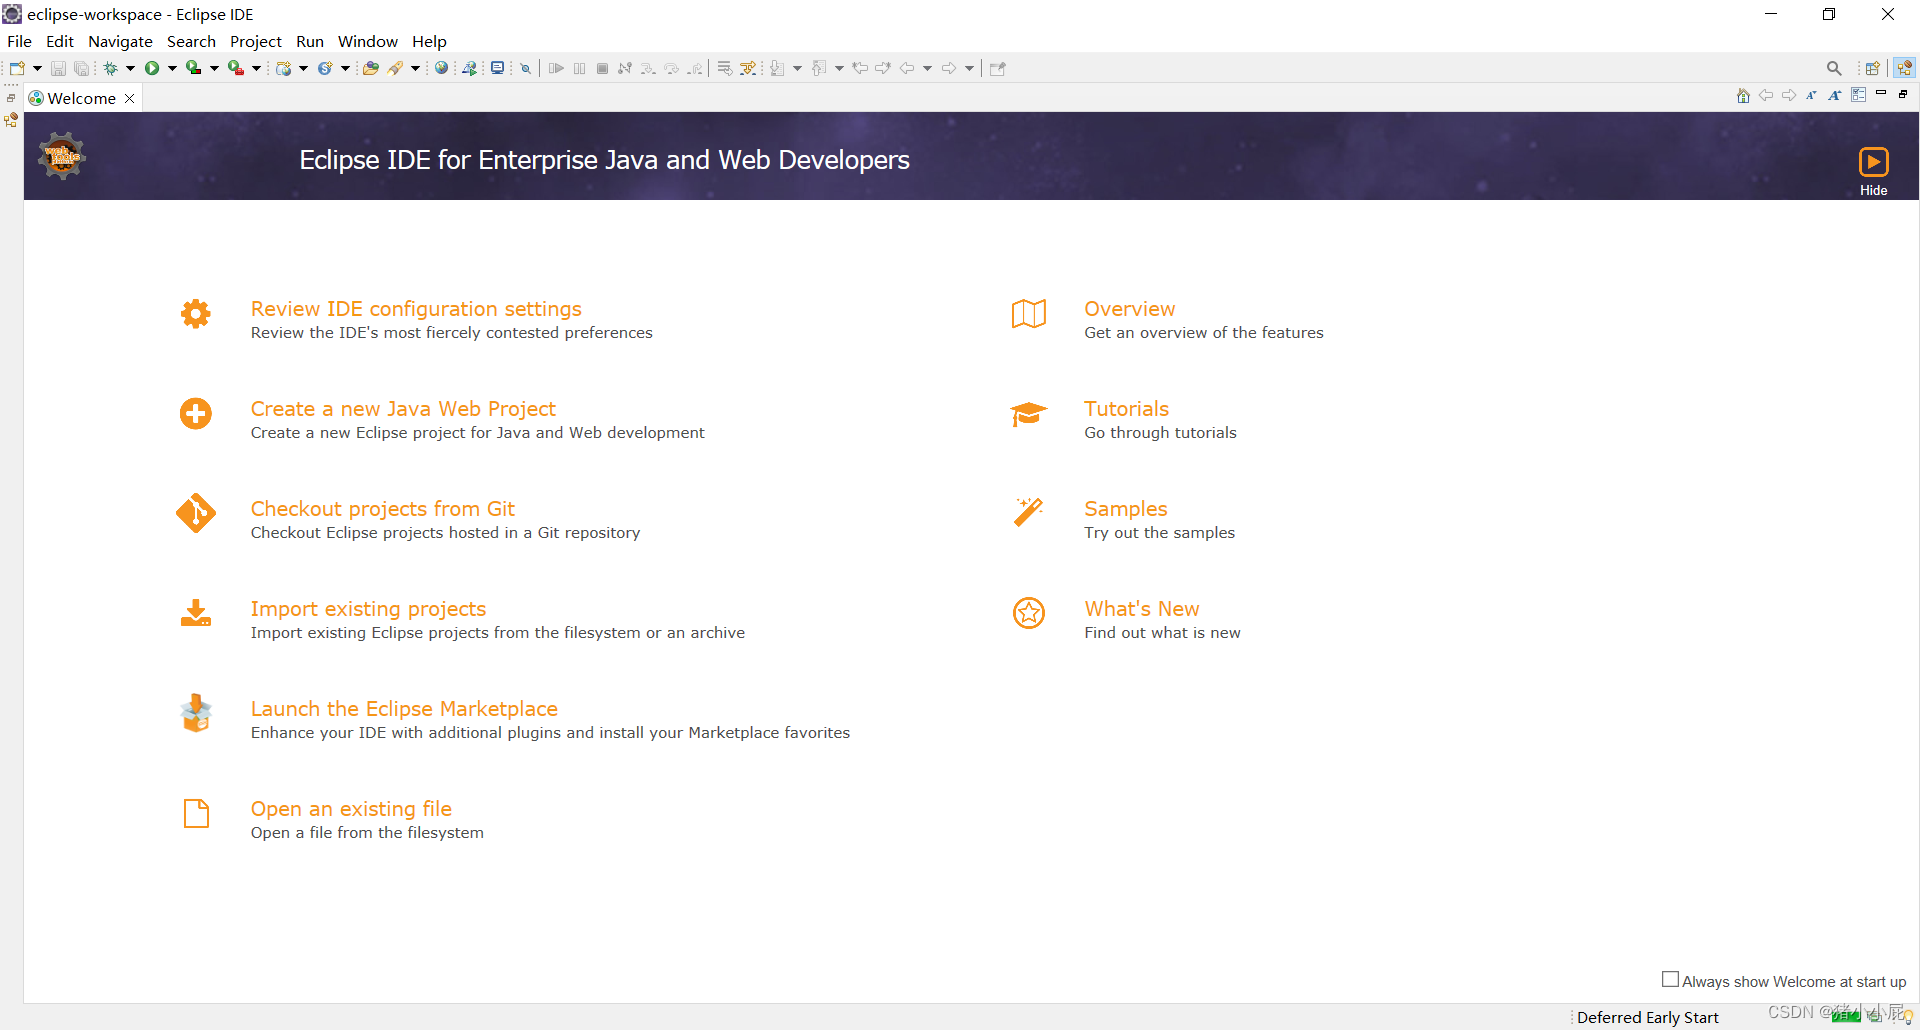Expand dropdown beside Next Annotation icon

pyautogui.click(x=797, y=68)
